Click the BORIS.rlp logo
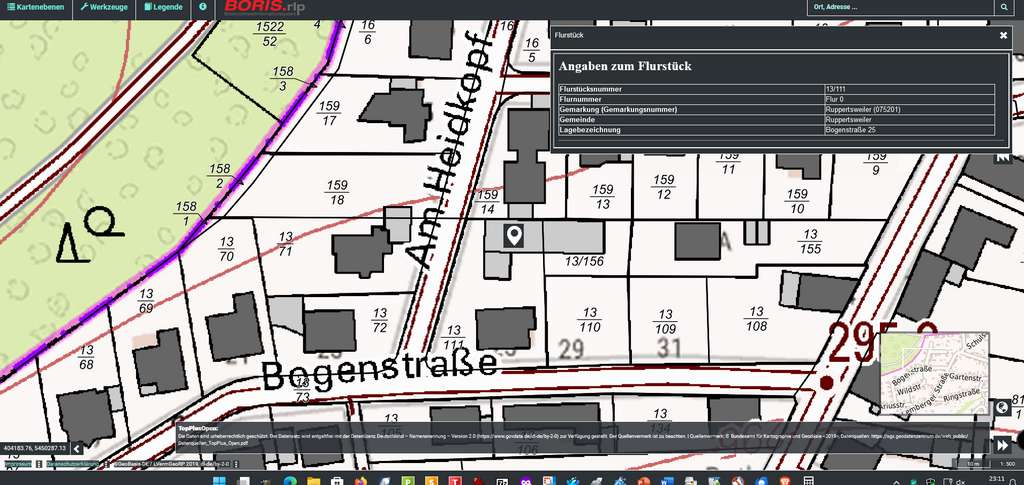 pyautogui.click(x=264, y=7)
